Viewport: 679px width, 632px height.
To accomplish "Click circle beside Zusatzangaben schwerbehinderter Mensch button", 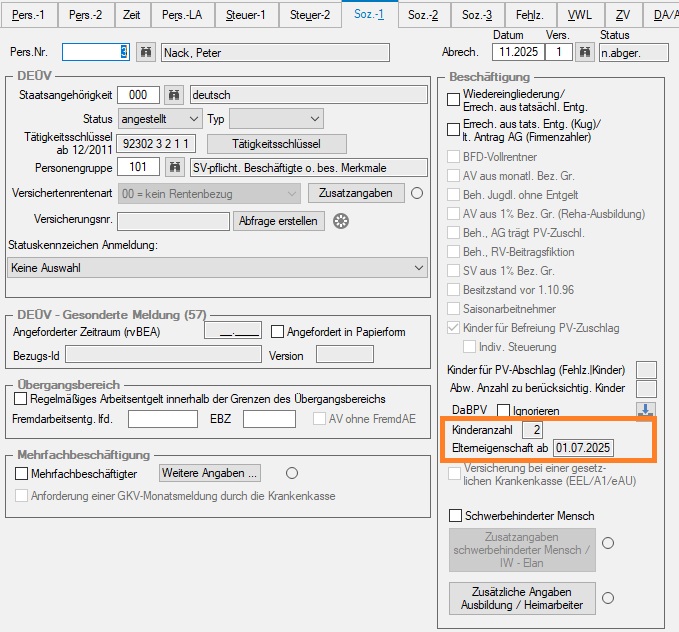I will pos(608,543).
